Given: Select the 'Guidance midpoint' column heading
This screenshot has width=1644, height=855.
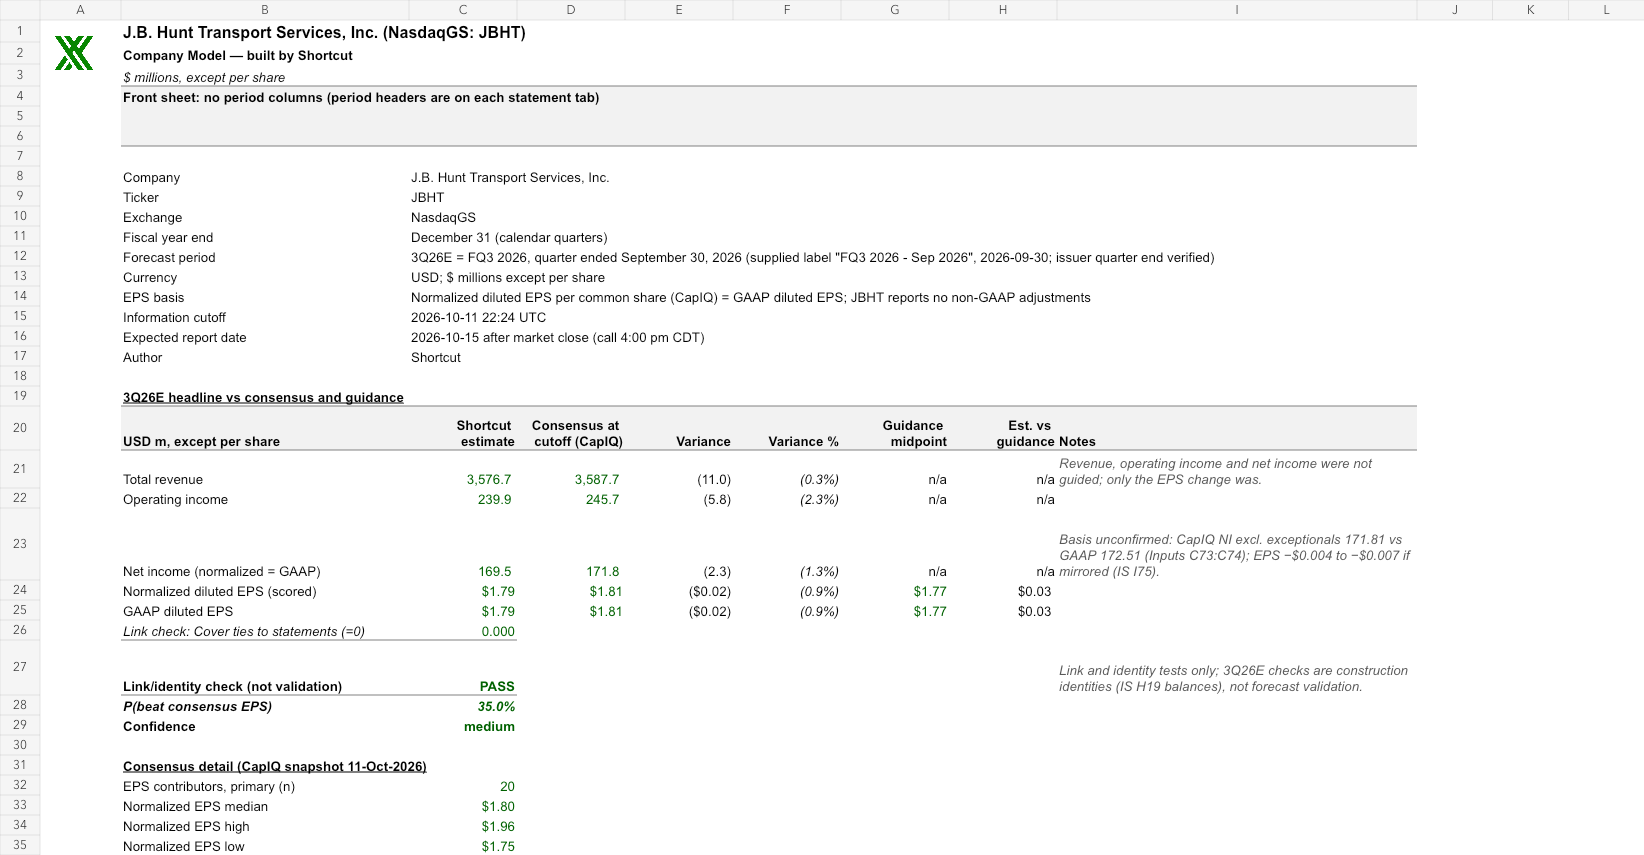Looking at the screenshot, I should [914, 434].
